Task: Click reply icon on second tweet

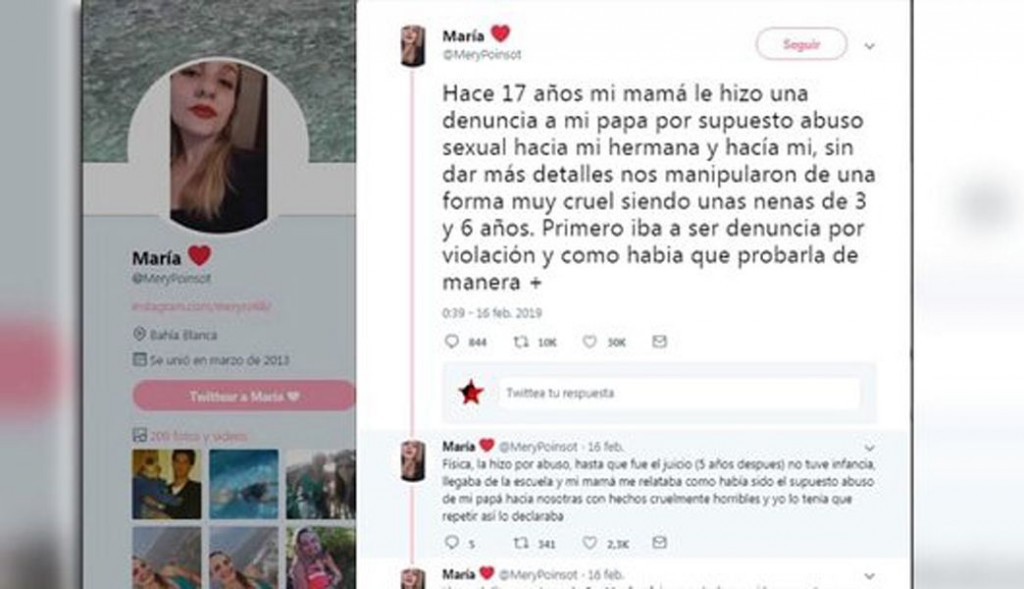Action: point(451,542)
